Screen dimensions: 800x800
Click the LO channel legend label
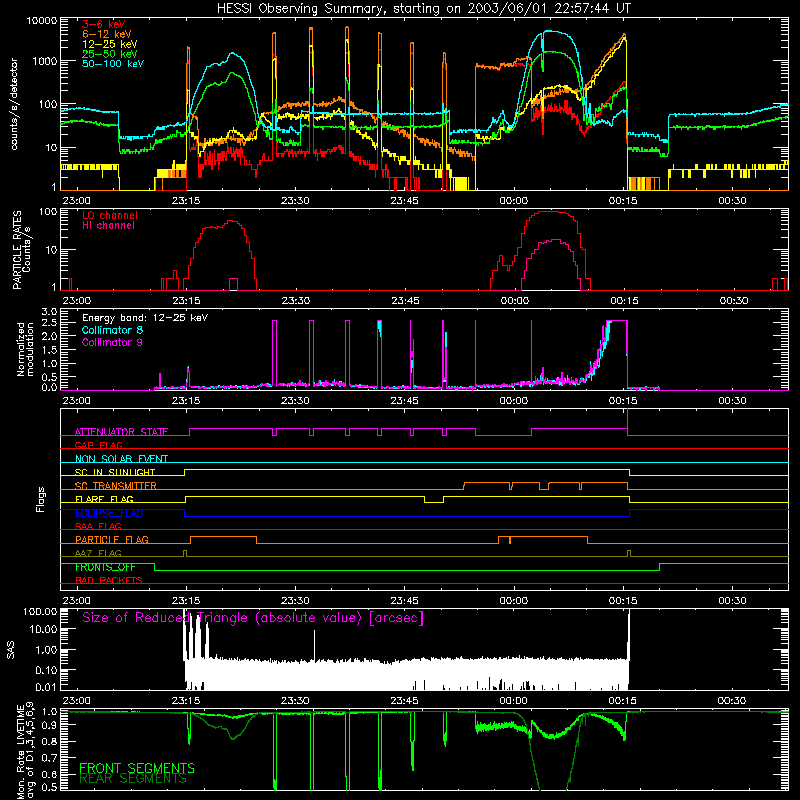click(x=110, y=215)
